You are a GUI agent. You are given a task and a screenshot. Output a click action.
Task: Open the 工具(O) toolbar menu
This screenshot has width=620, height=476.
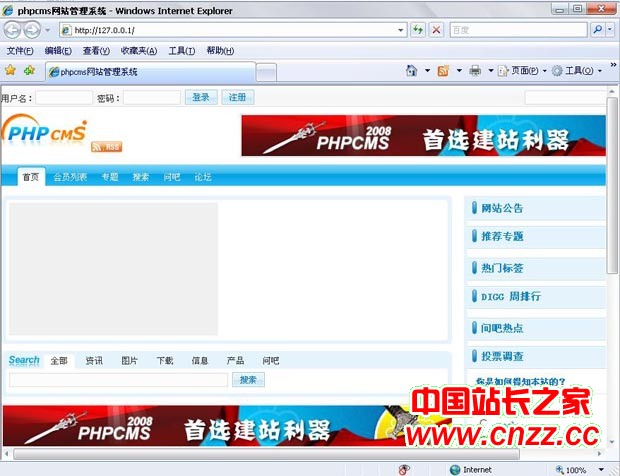(x=577, y=71)
